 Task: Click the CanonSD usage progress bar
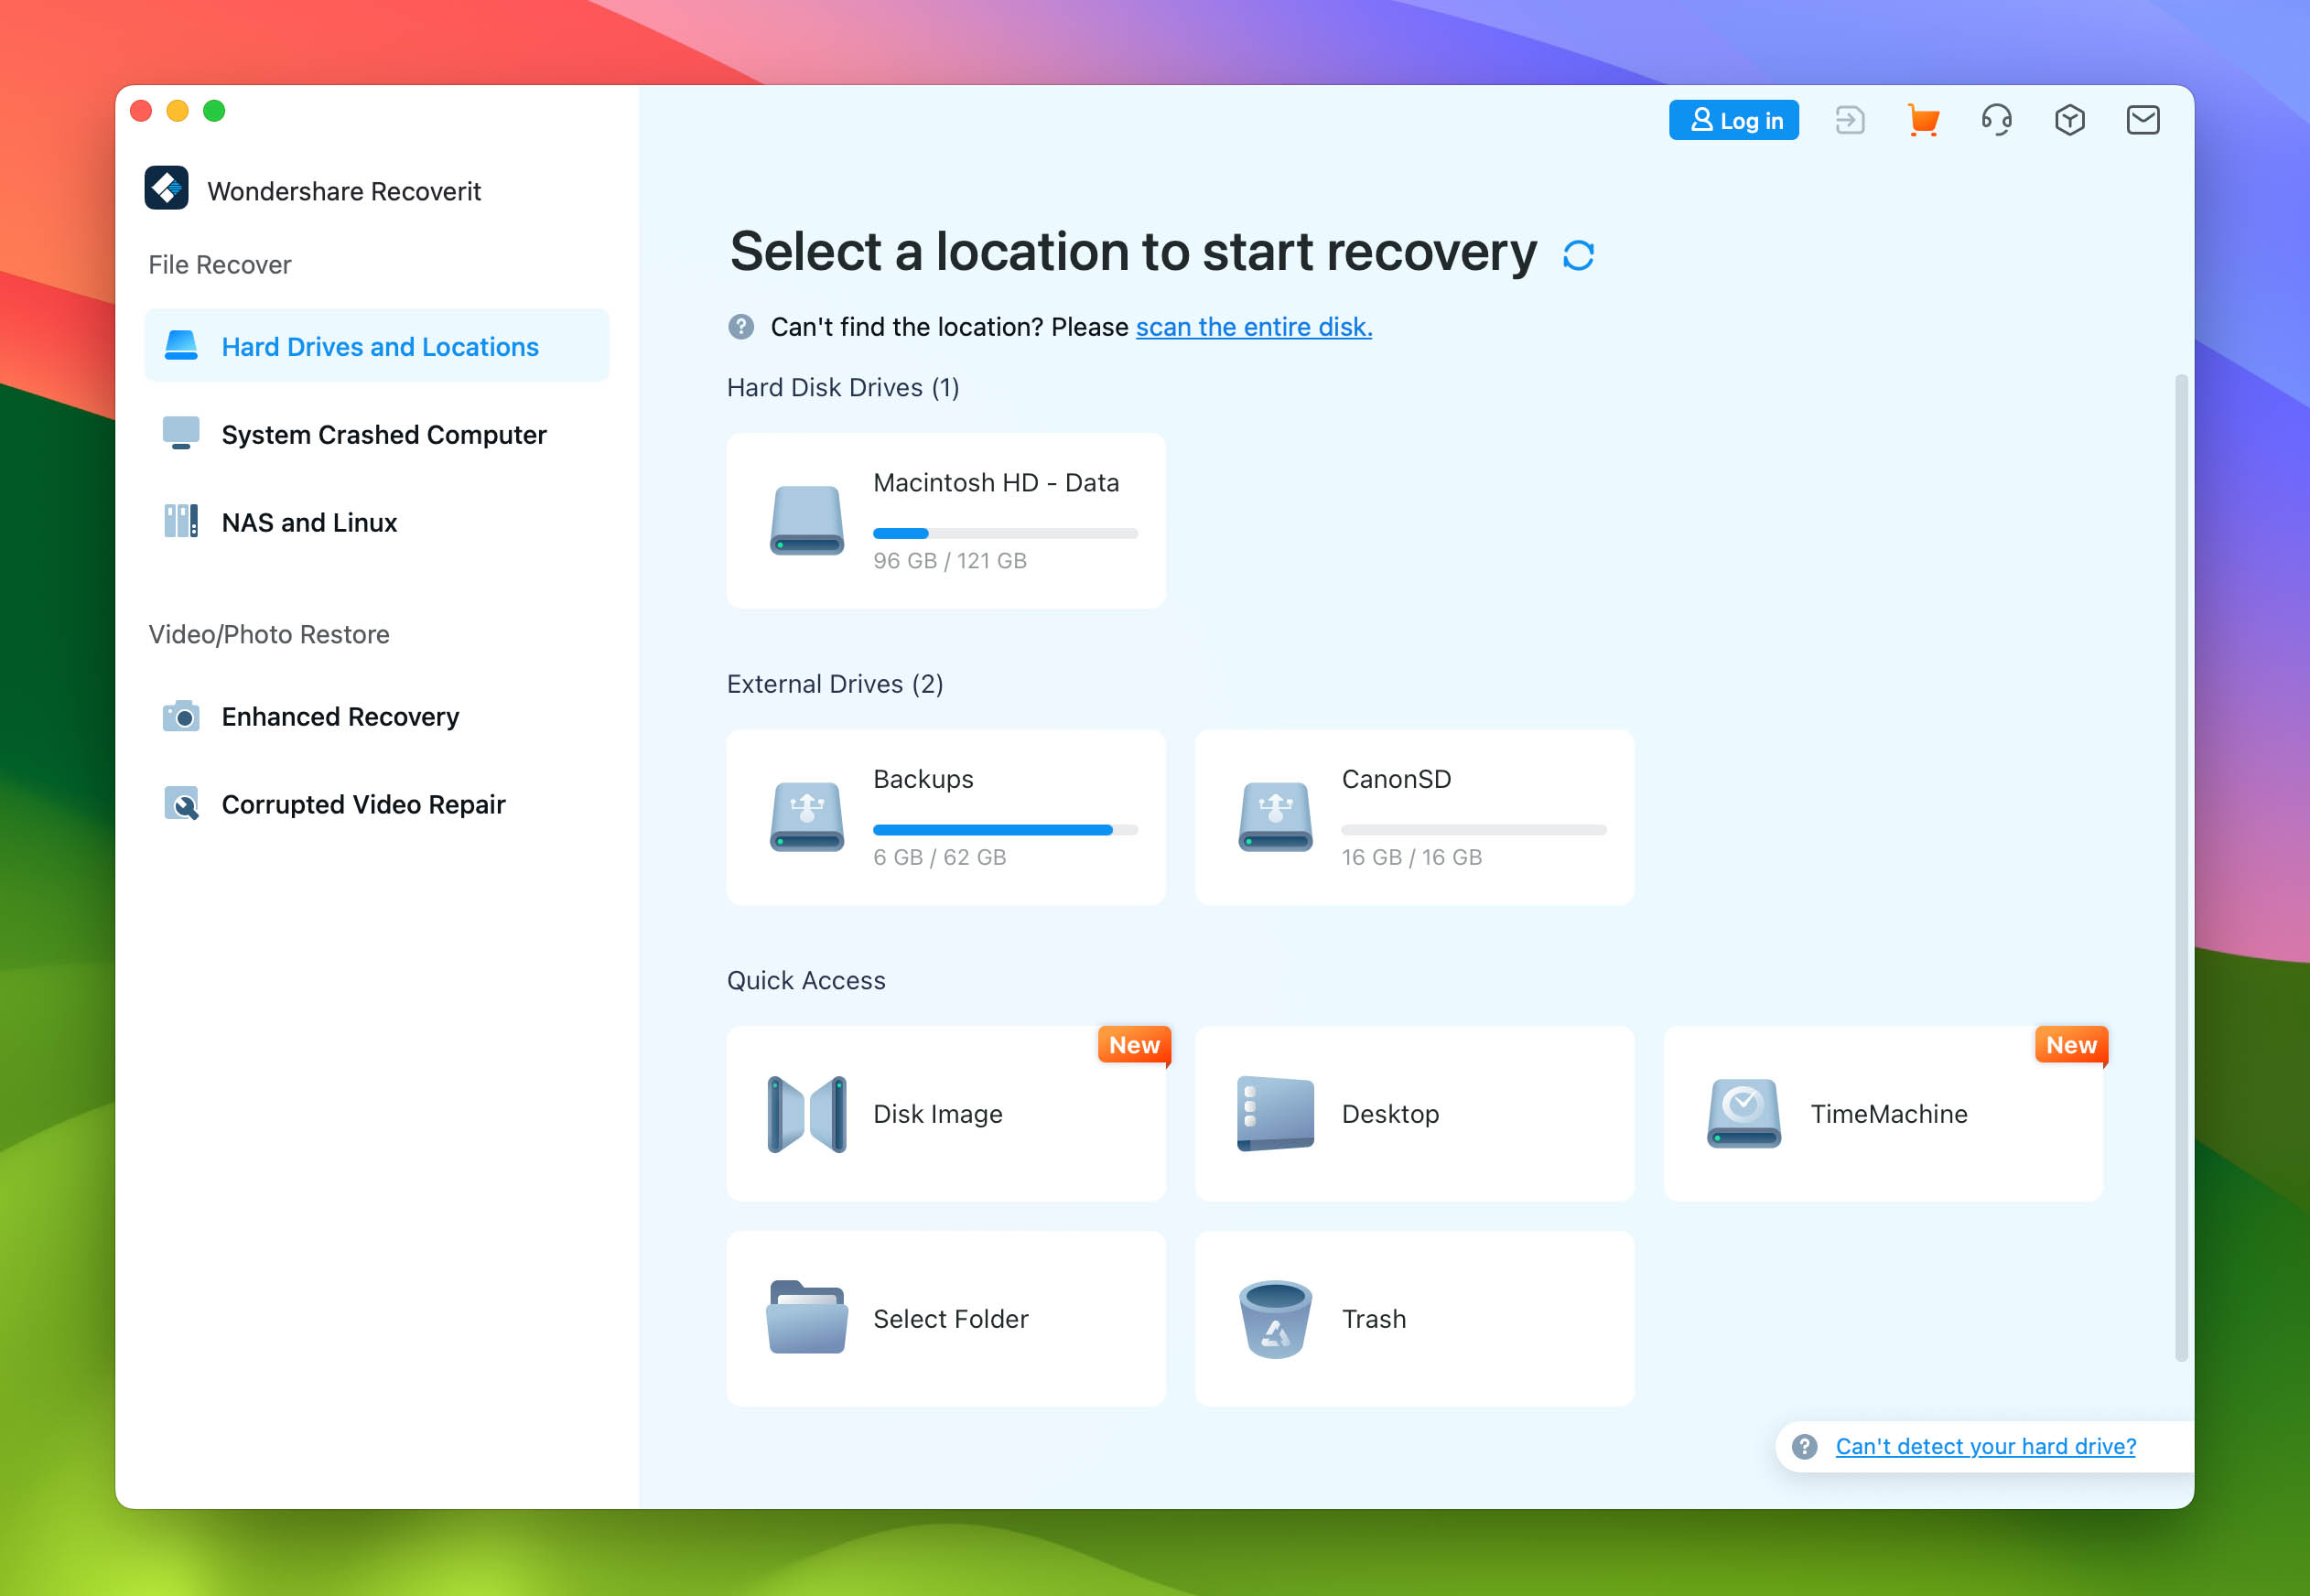1473,830
